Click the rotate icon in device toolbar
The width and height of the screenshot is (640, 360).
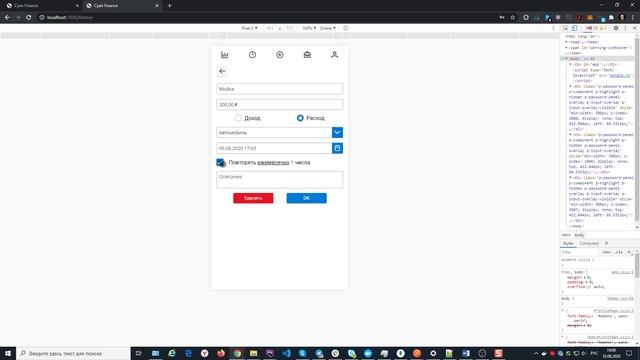tap(345, 28)
